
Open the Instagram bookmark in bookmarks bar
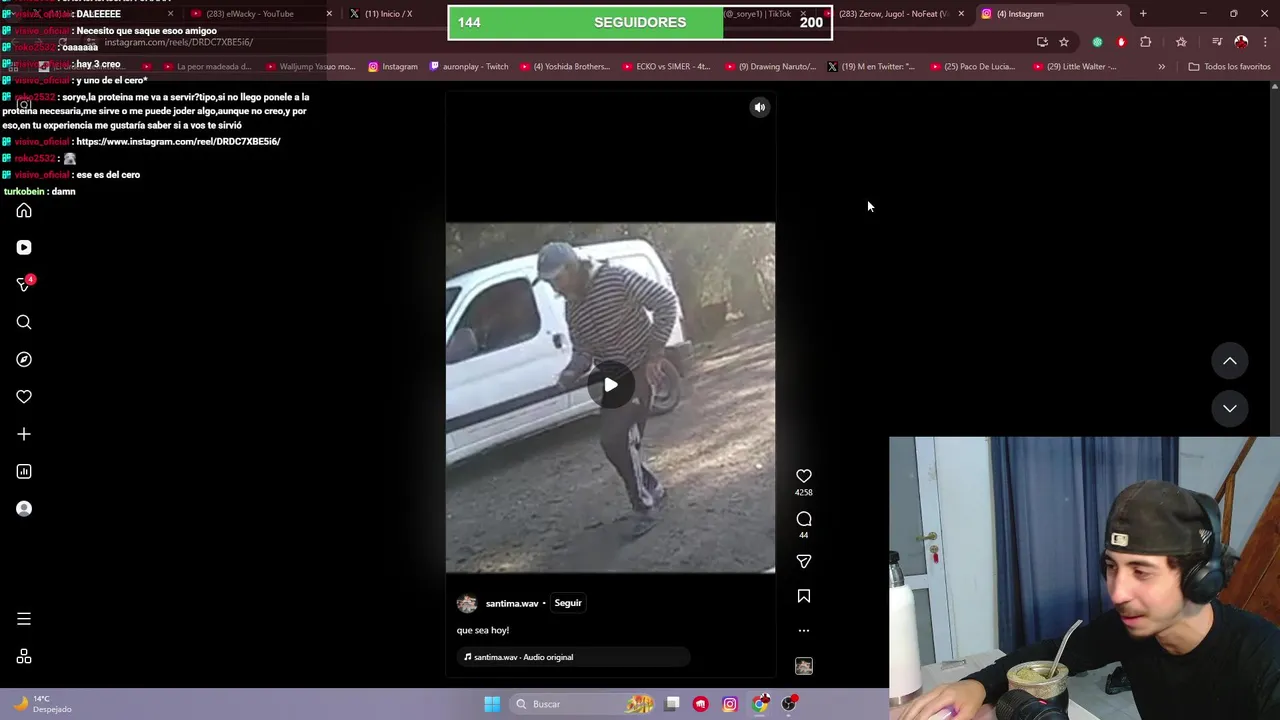pyautogui.click(x=392, y=67)
